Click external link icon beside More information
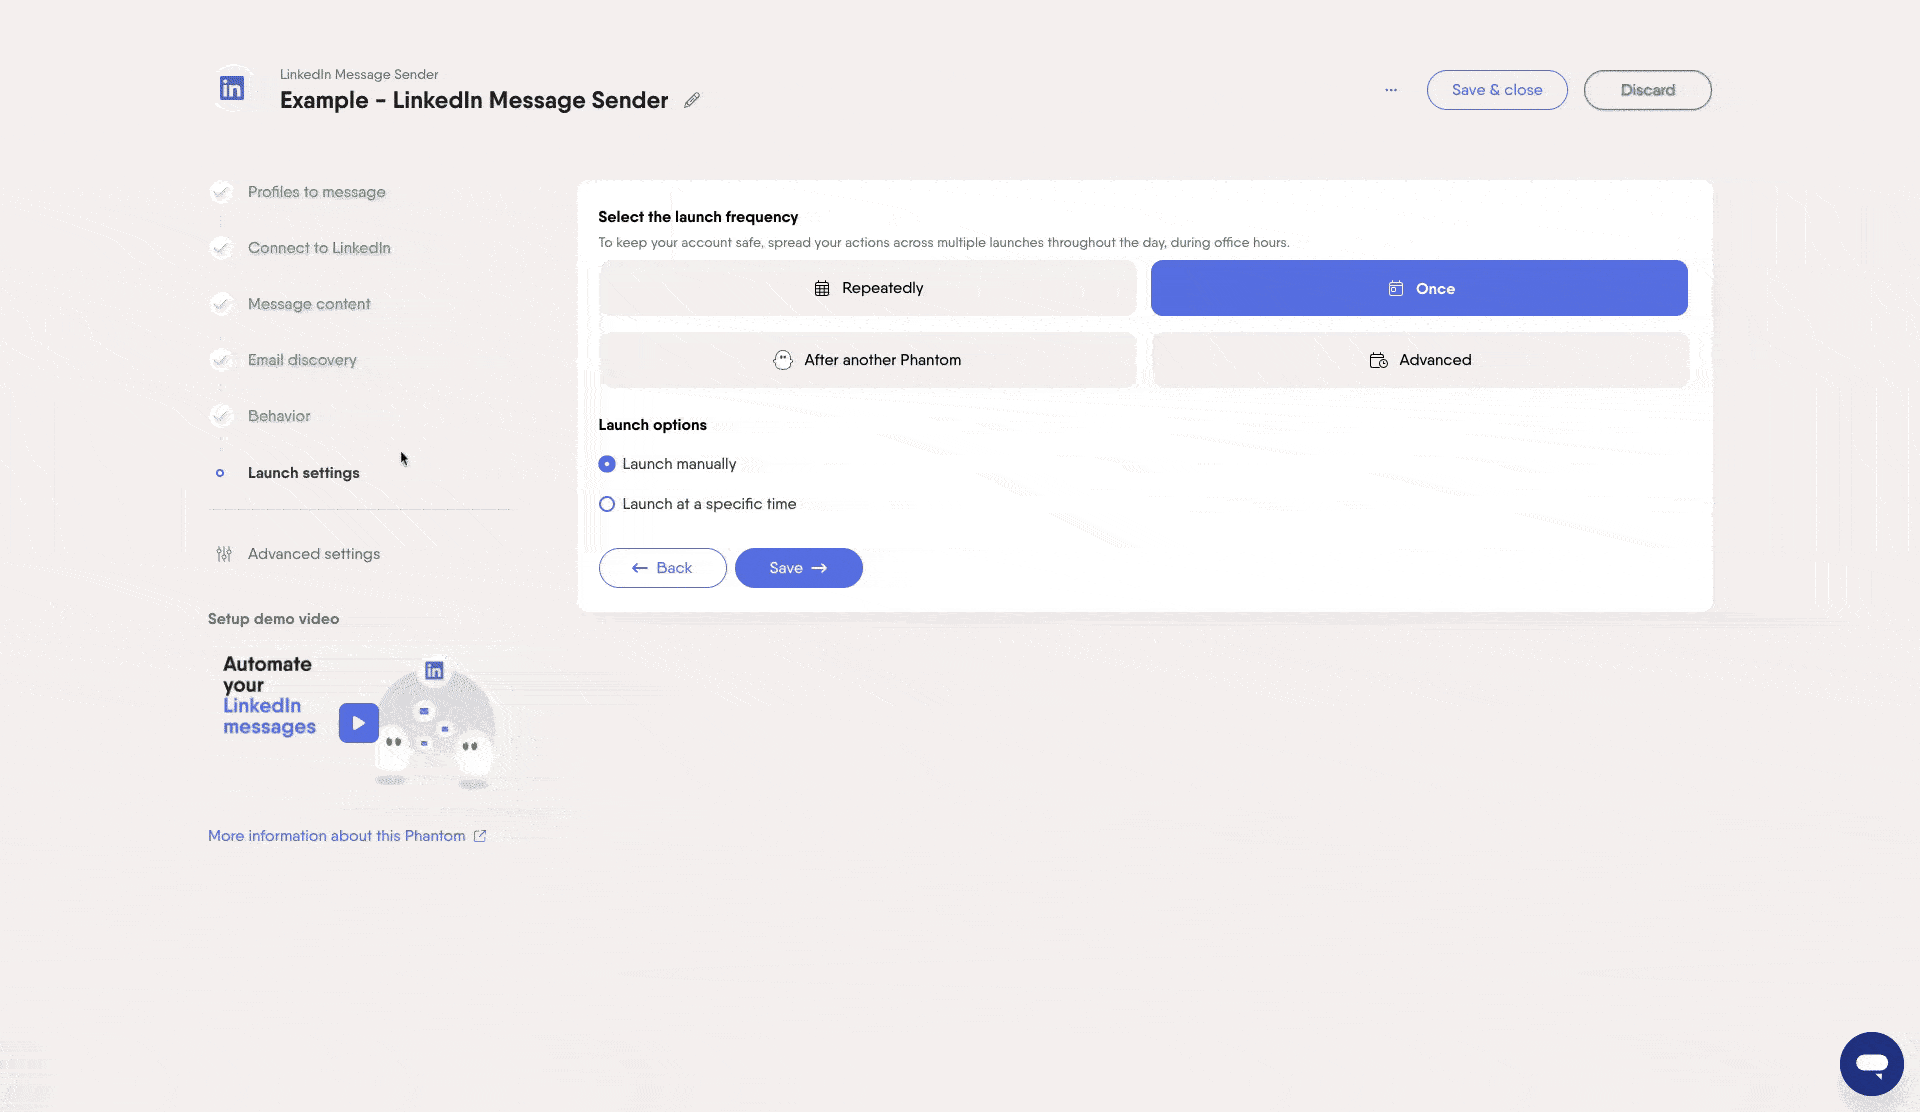The height and width of the screenshot is (1112, 1920). (480, 836)
